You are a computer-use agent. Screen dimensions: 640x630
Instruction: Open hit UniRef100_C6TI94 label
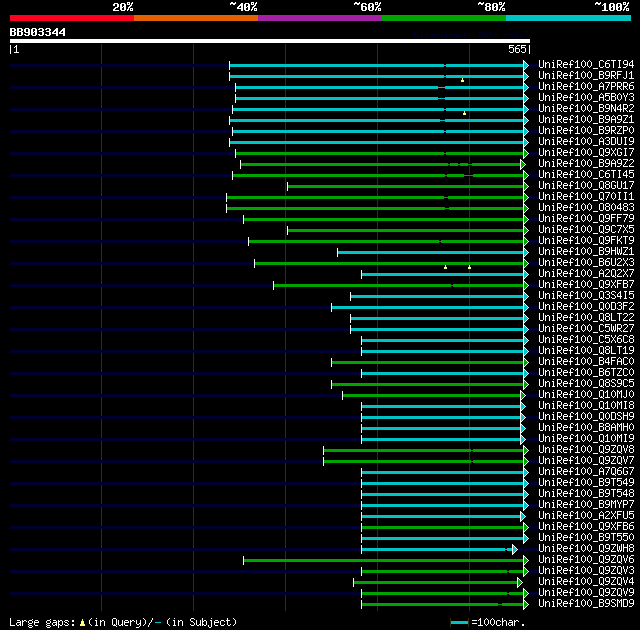tap(586, 64)
